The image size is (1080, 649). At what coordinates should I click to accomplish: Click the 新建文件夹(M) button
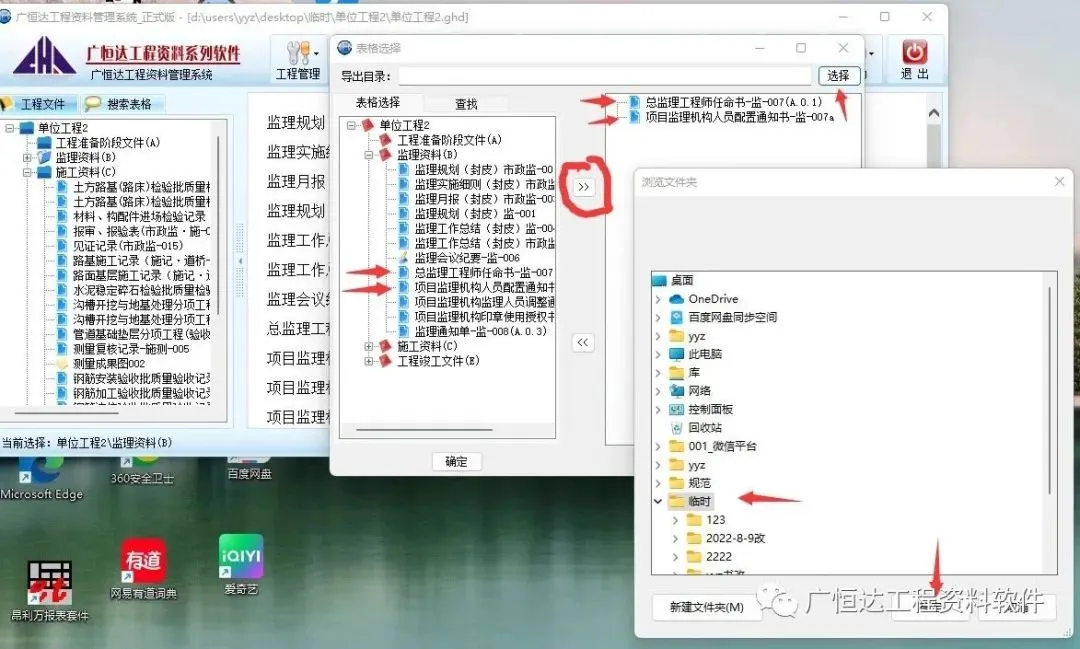pos(707,607)
